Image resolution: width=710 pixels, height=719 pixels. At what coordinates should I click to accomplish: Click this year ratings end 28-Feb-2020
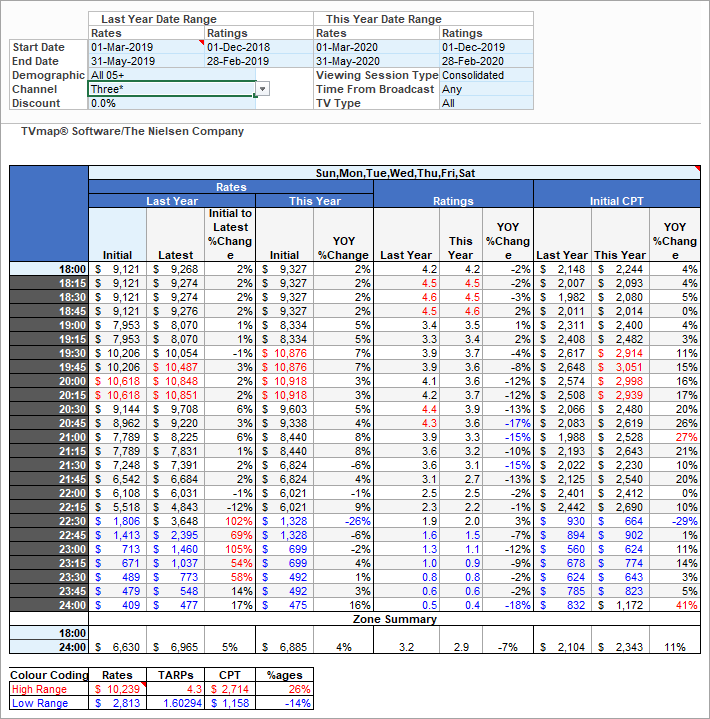click(487, 61)
